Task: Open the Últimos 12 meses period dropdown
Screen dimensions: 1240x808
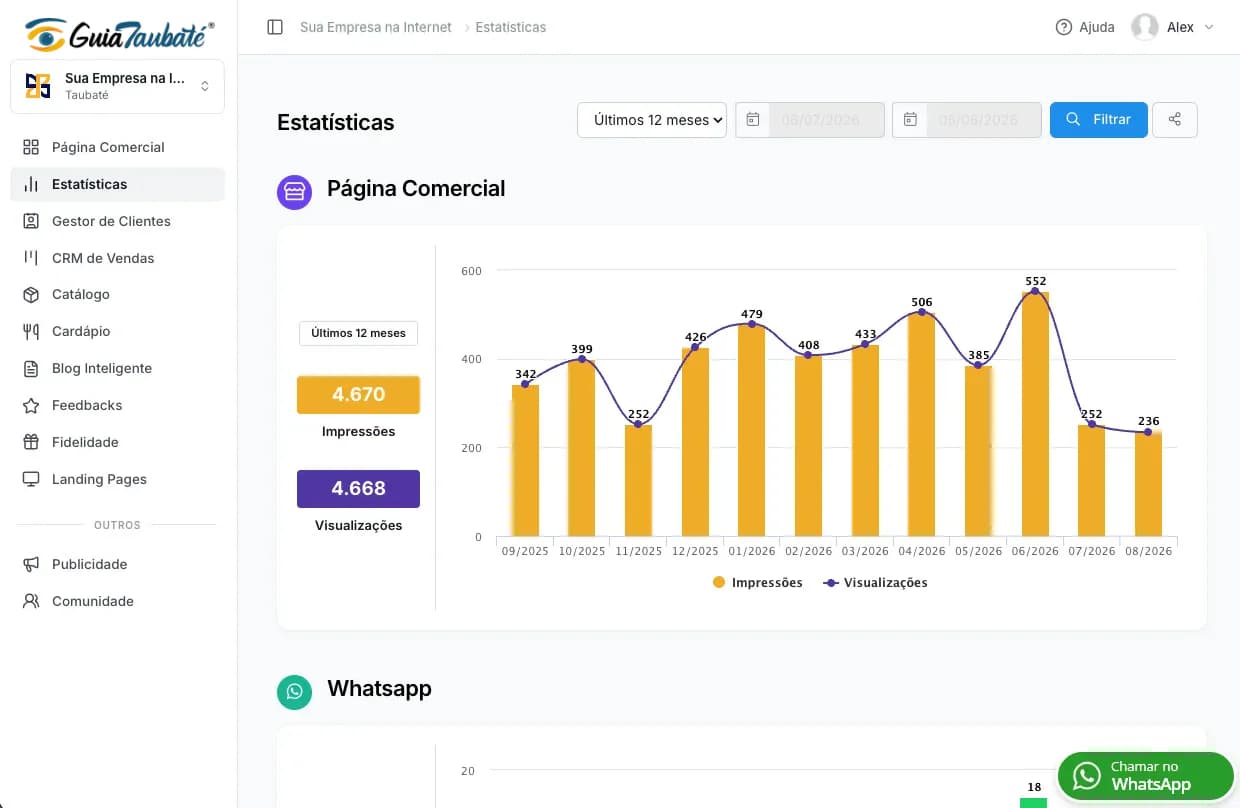Action: (x=652, y=120)
